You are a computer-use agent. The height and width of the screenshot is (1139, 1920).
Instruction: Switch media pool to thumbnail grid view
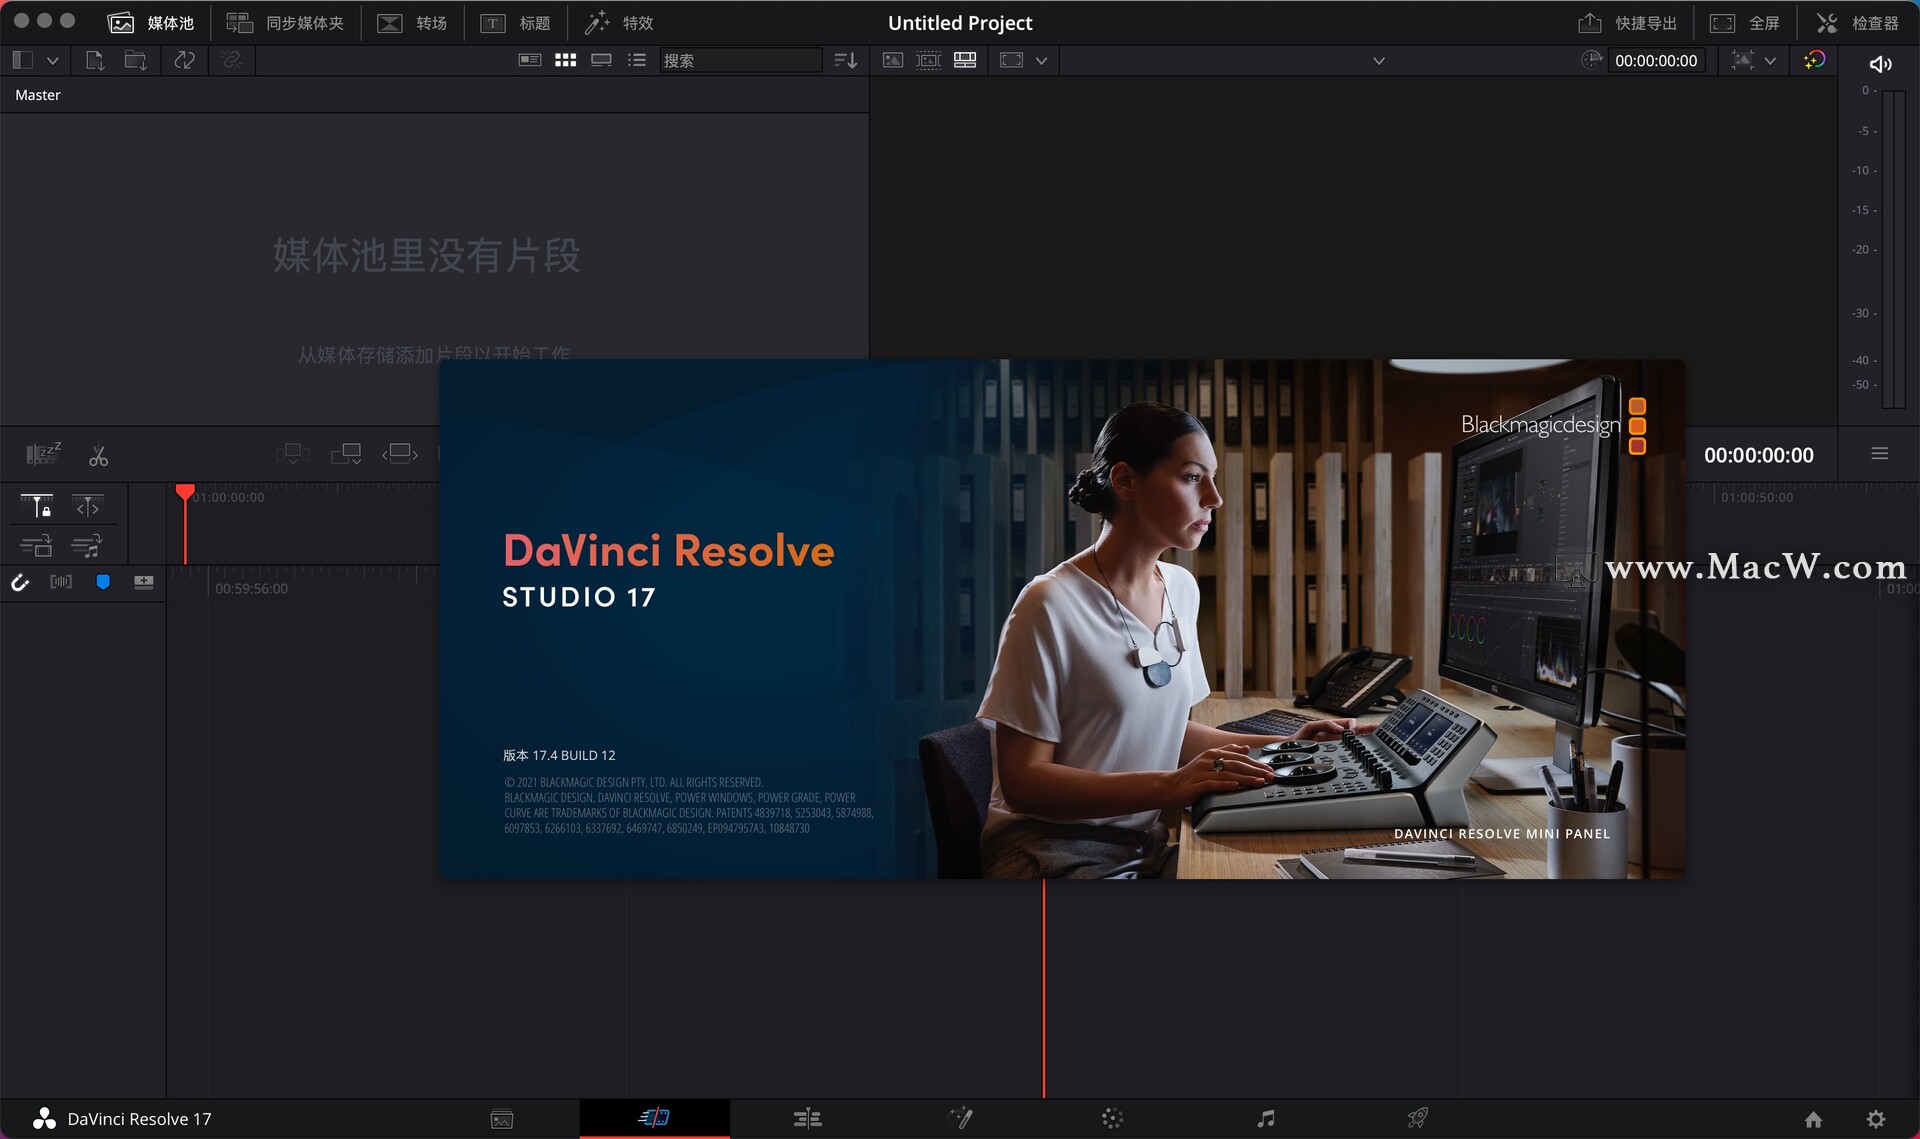pos(565,60)
